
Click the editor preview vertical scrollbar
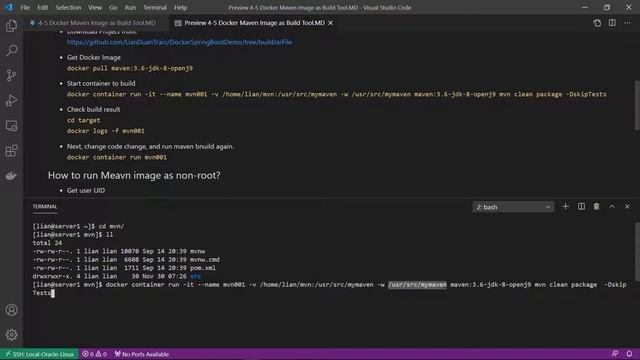tap(637, 105)
